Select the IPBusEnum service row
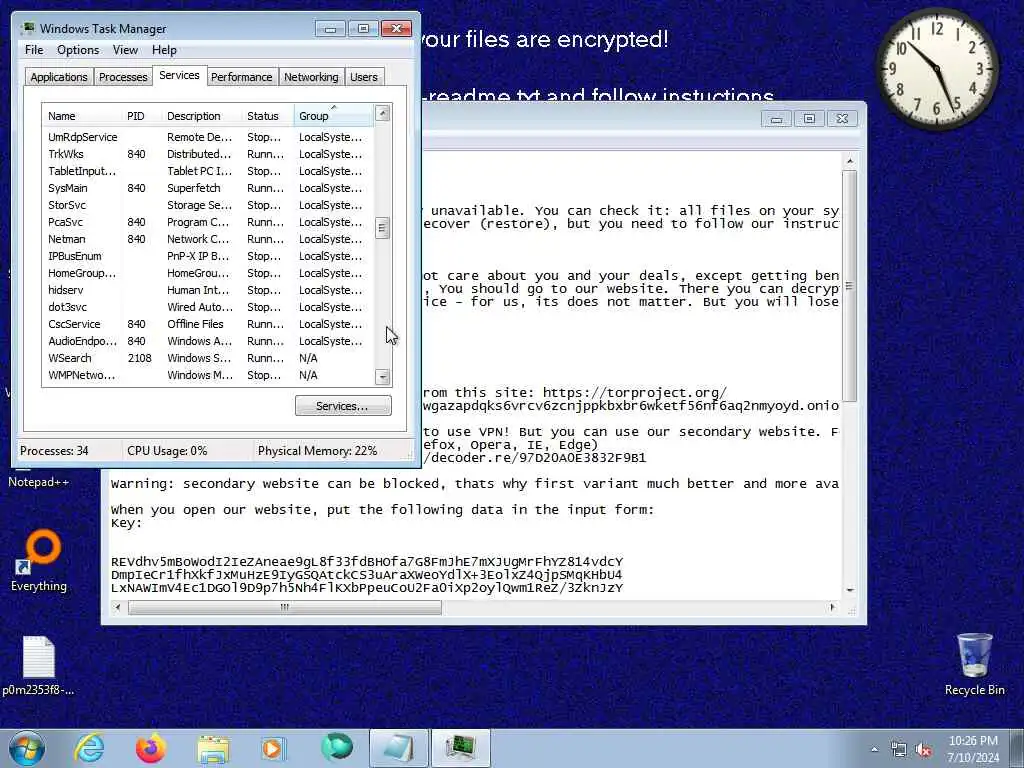This screenshot has width=1024, height=768. 208,256
